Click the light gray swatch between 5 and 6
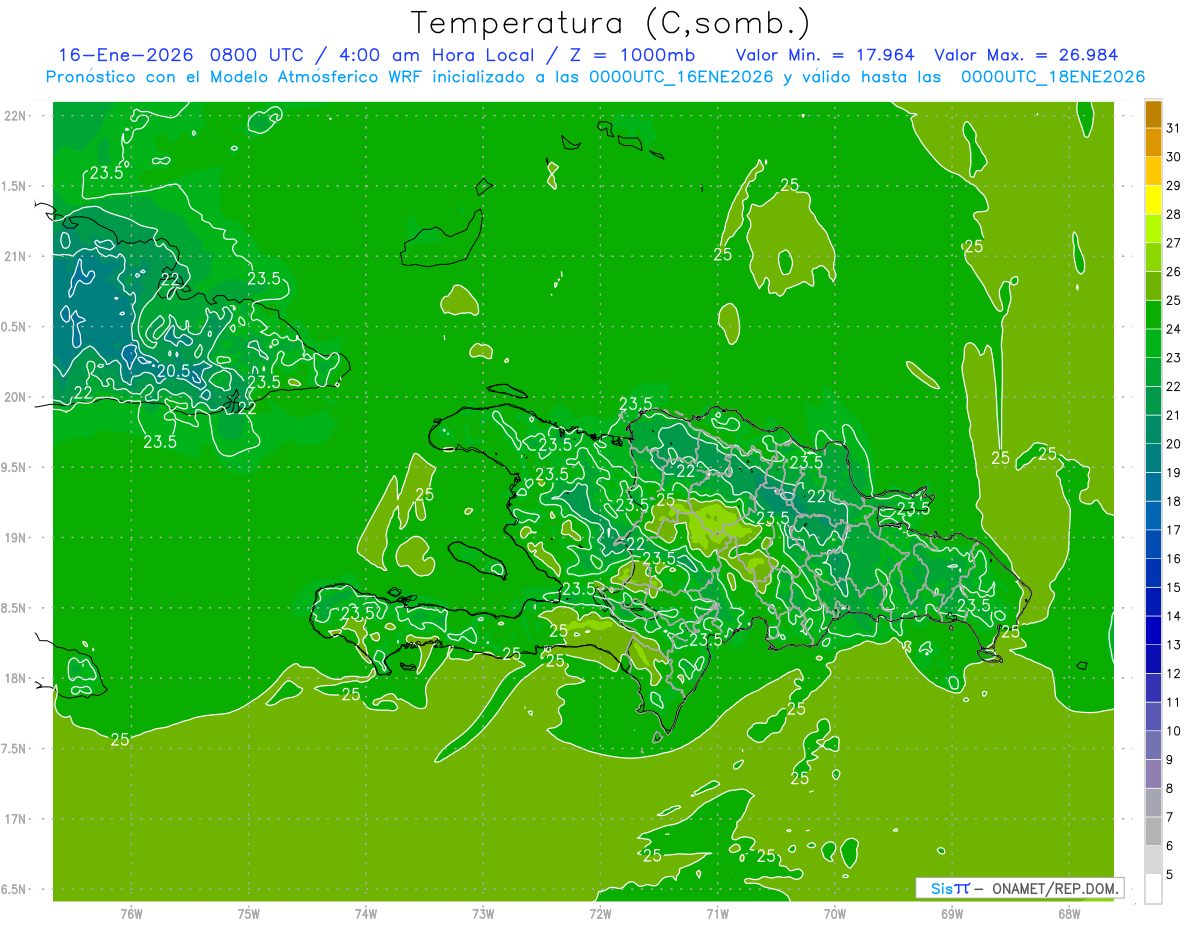The height and width of the screenshot is (927, 1200). (1154, 860)
